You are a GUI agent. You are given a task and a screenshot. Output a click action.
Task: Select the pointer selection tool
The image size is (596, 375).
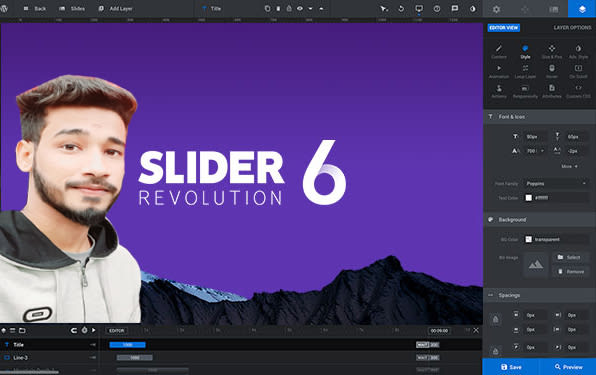tap(384, 8)
